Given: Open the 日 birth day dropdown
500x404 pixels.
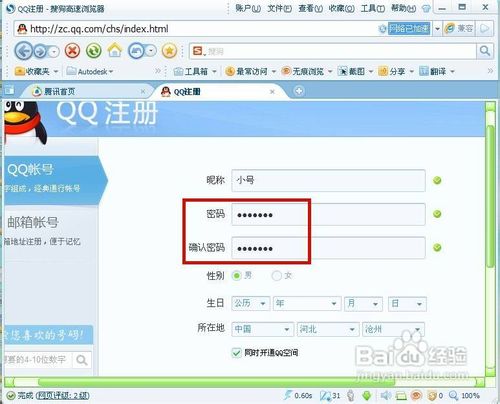Looking at the screenshot, I should tap(407, 304).
